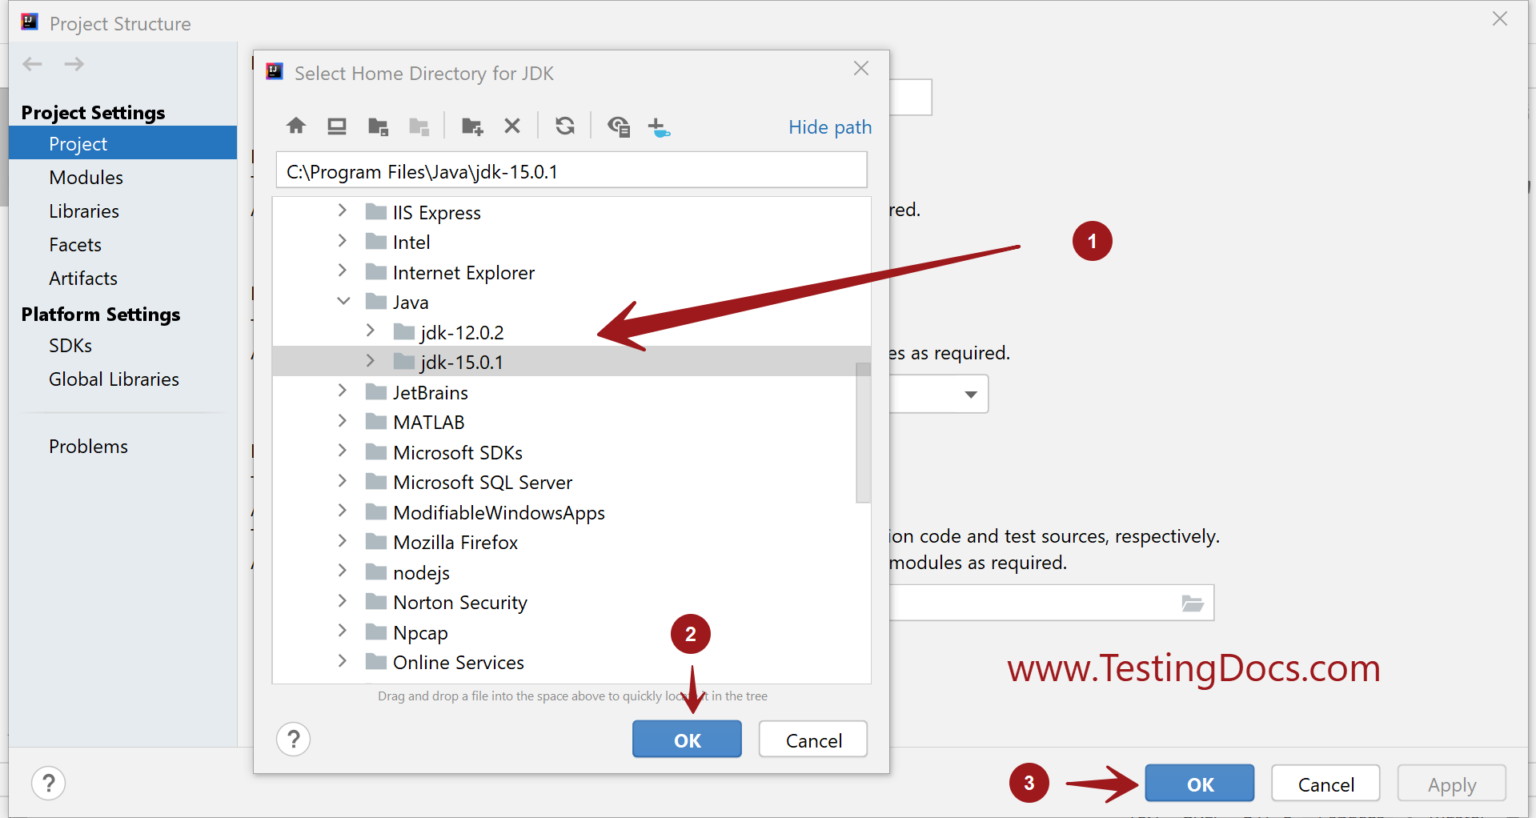Refresh the directory tree

click(x=565, y=126)
